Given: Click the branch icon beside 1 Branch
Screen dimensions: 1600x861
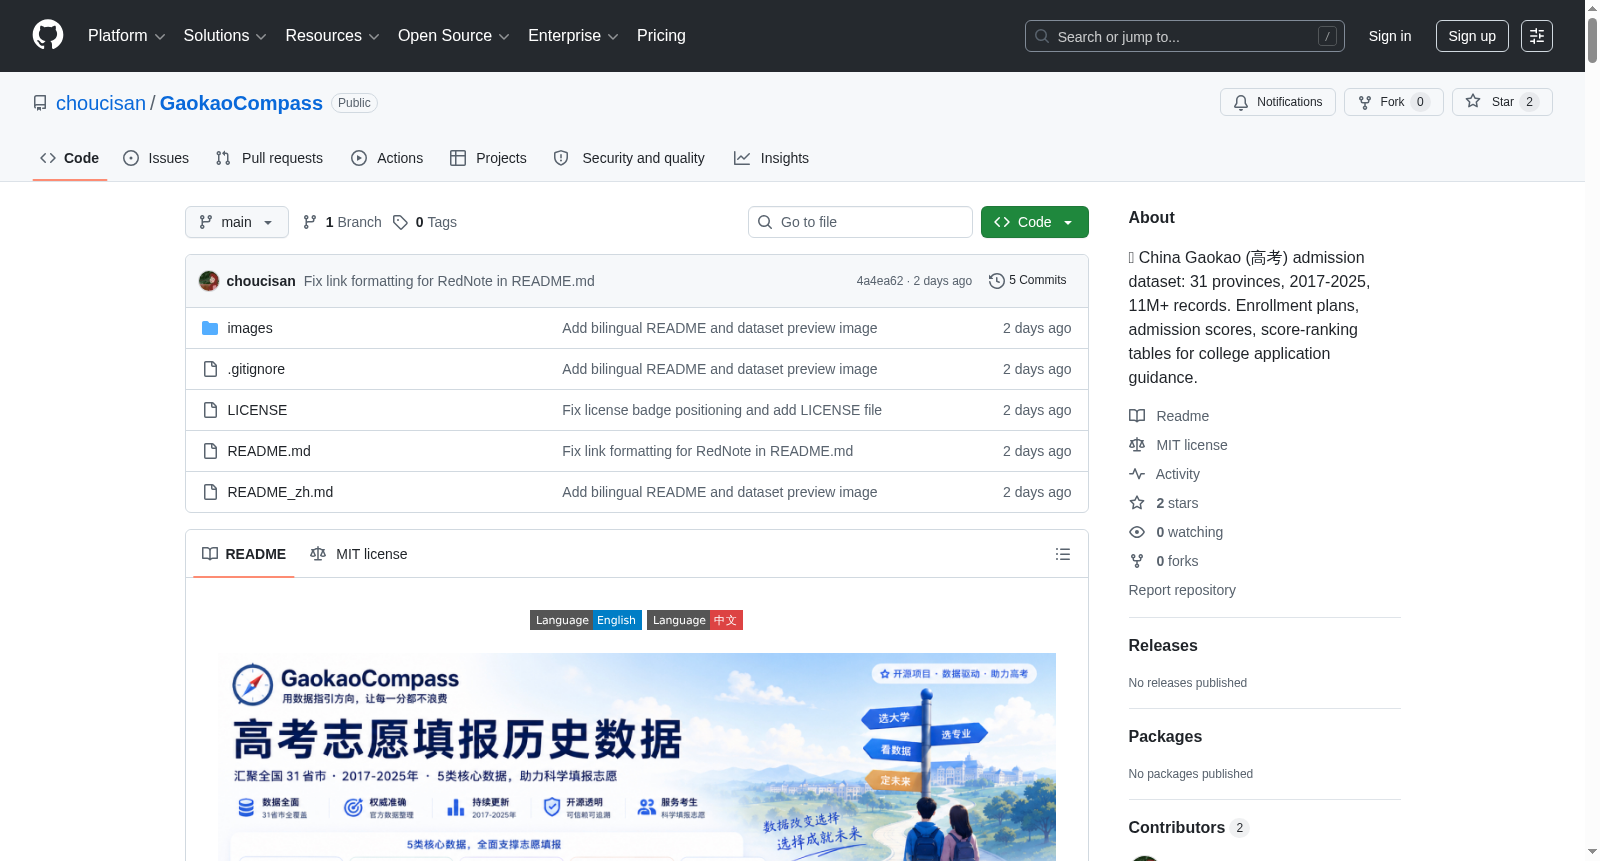Looking at the screenshot, I should pyautogui.click(x=310, y=222).
